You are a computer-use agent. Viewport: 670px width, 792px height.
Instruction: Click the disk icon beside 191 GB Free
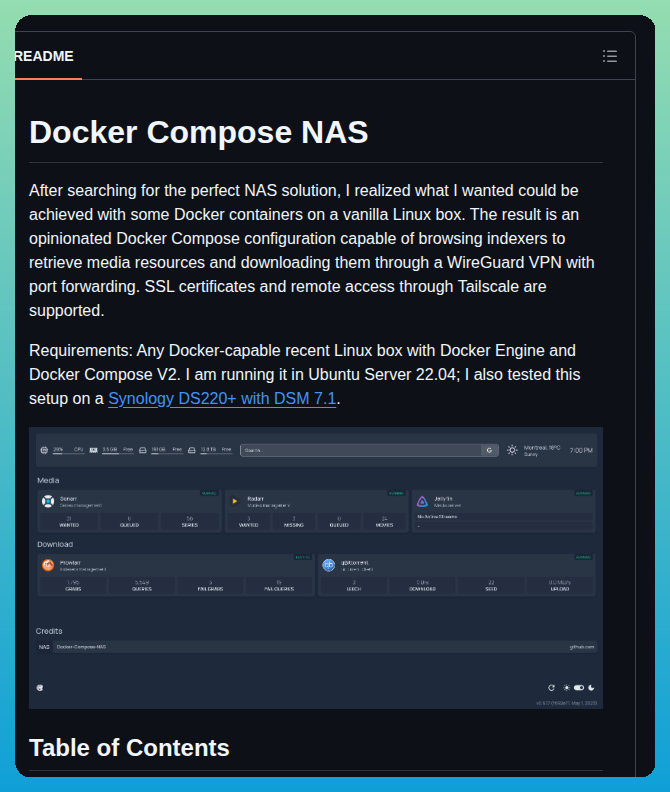[x=142, y=450]
